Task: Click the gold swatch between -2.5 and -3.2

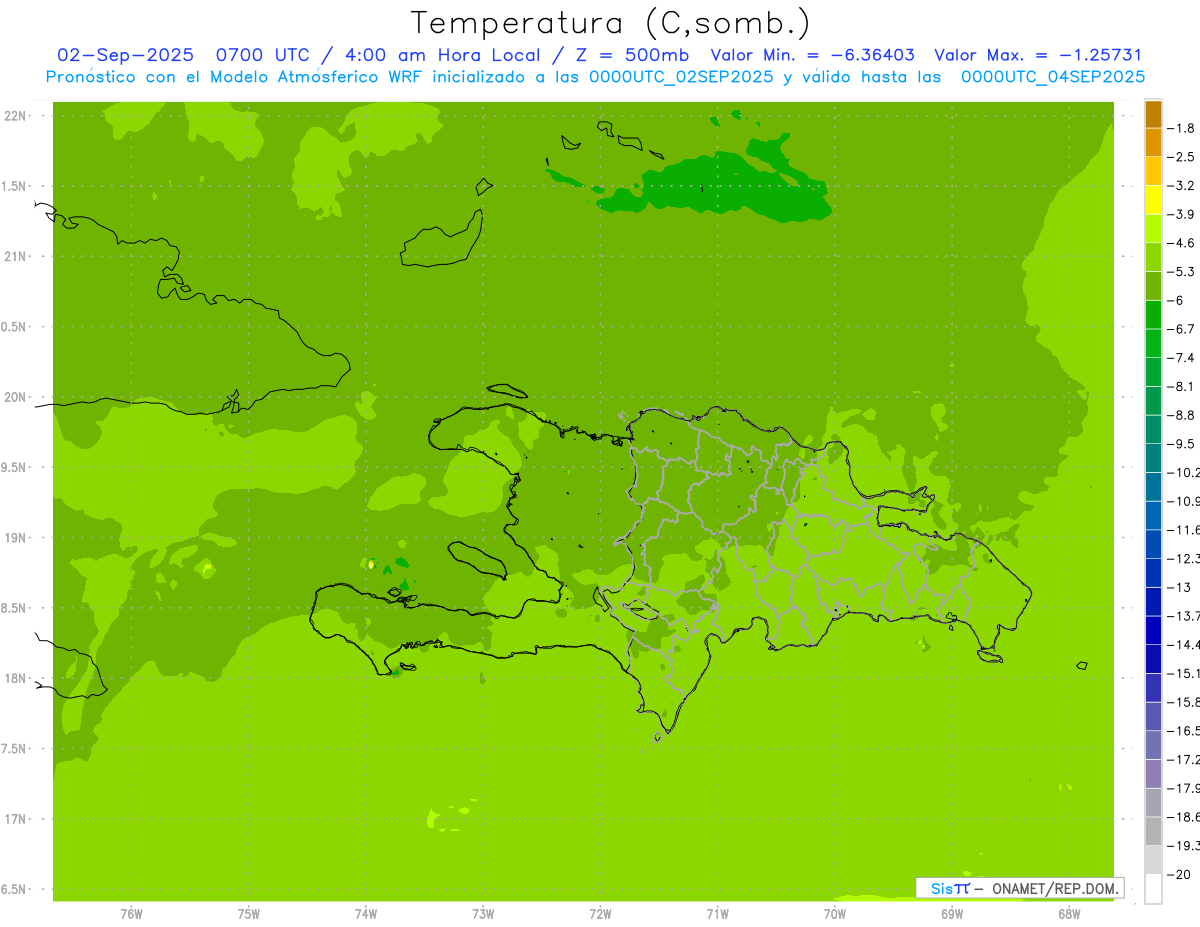Action: tap(1153, 172)
